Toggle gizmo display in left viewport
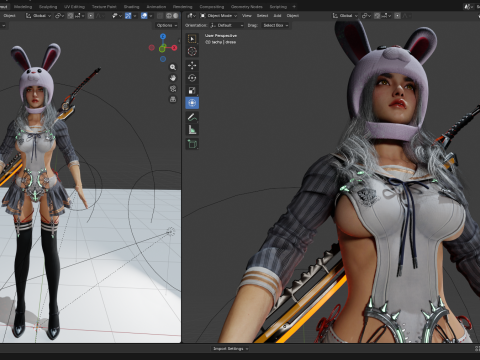The height and width of the screenshot is (360, 480). pos(128,16)
